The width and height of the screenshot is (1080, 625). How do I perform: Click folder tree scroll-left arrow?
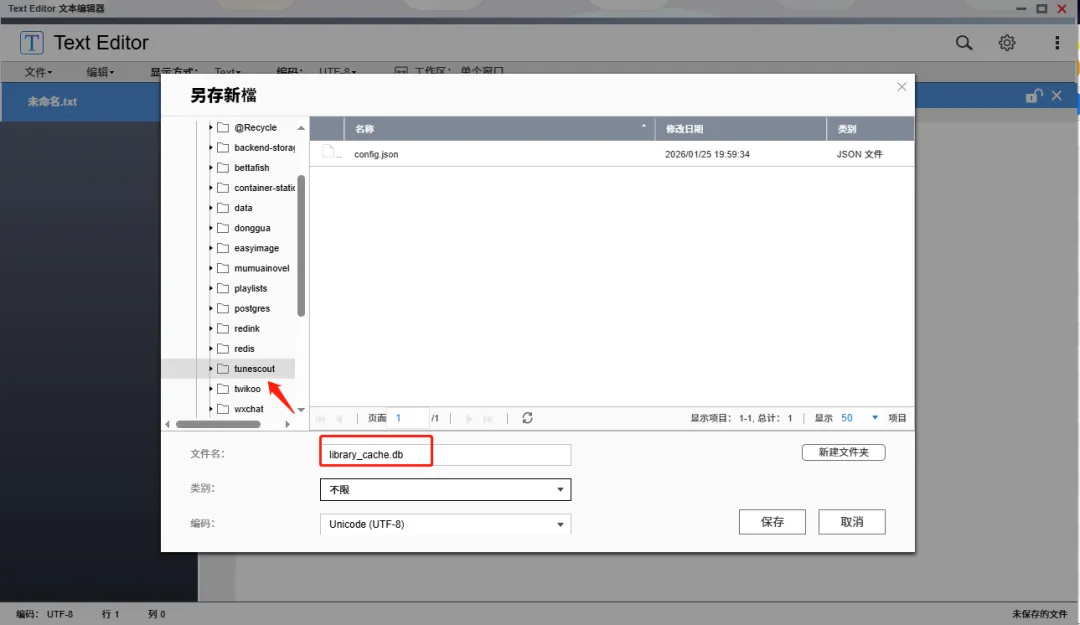167,424
